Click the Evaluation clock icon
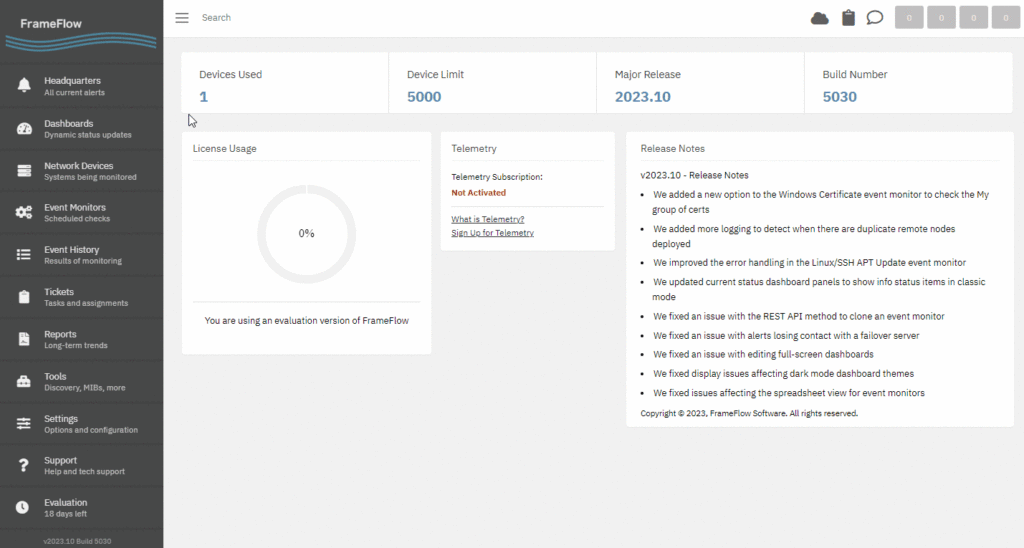 tap(23, 508)
